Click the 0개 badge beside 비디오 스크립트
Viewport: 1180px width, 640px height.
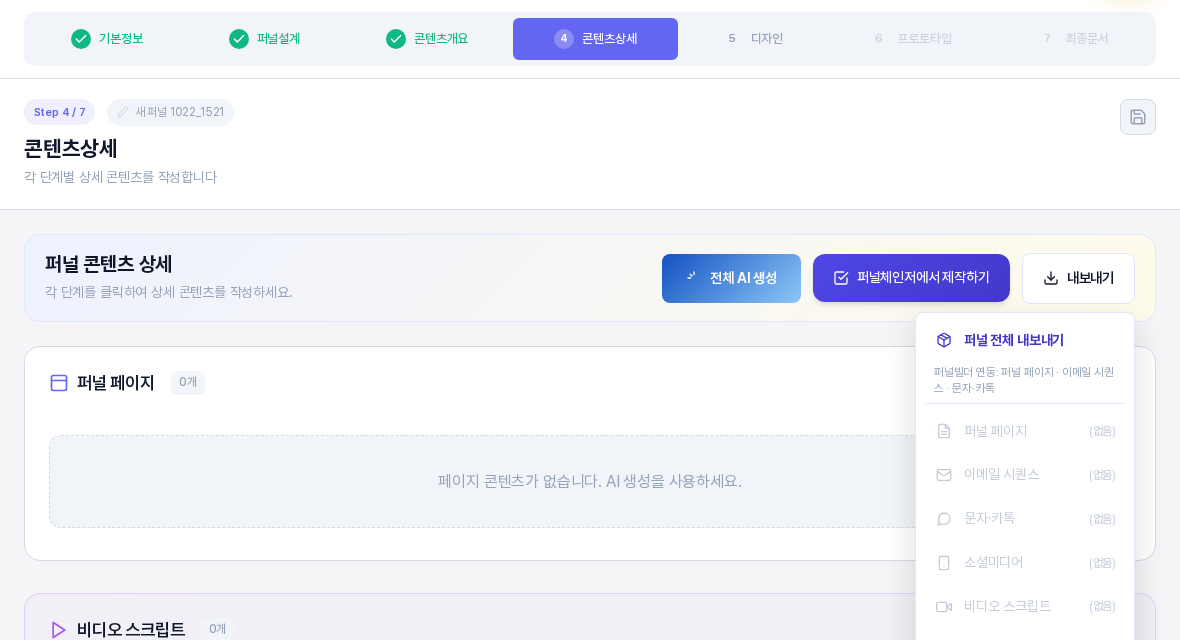pos(217,629)
